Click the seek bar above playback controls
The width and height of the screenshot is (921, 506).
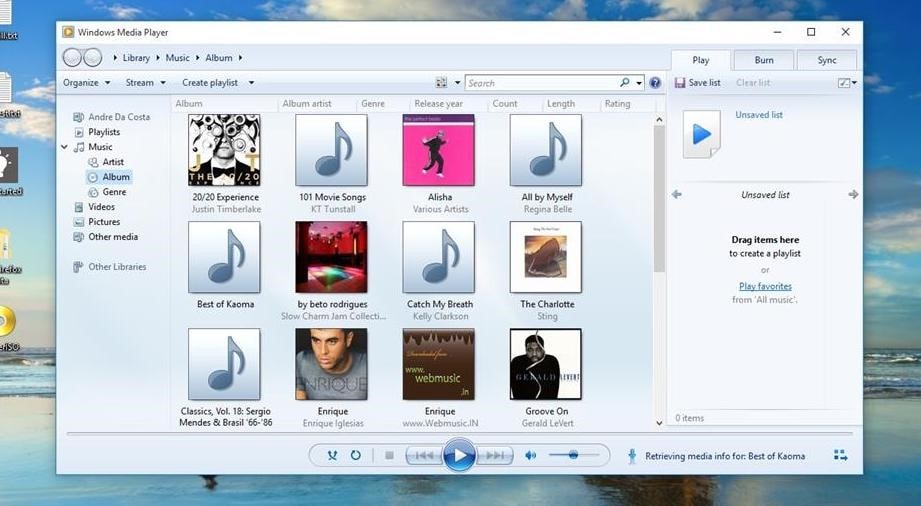(459, 434)
